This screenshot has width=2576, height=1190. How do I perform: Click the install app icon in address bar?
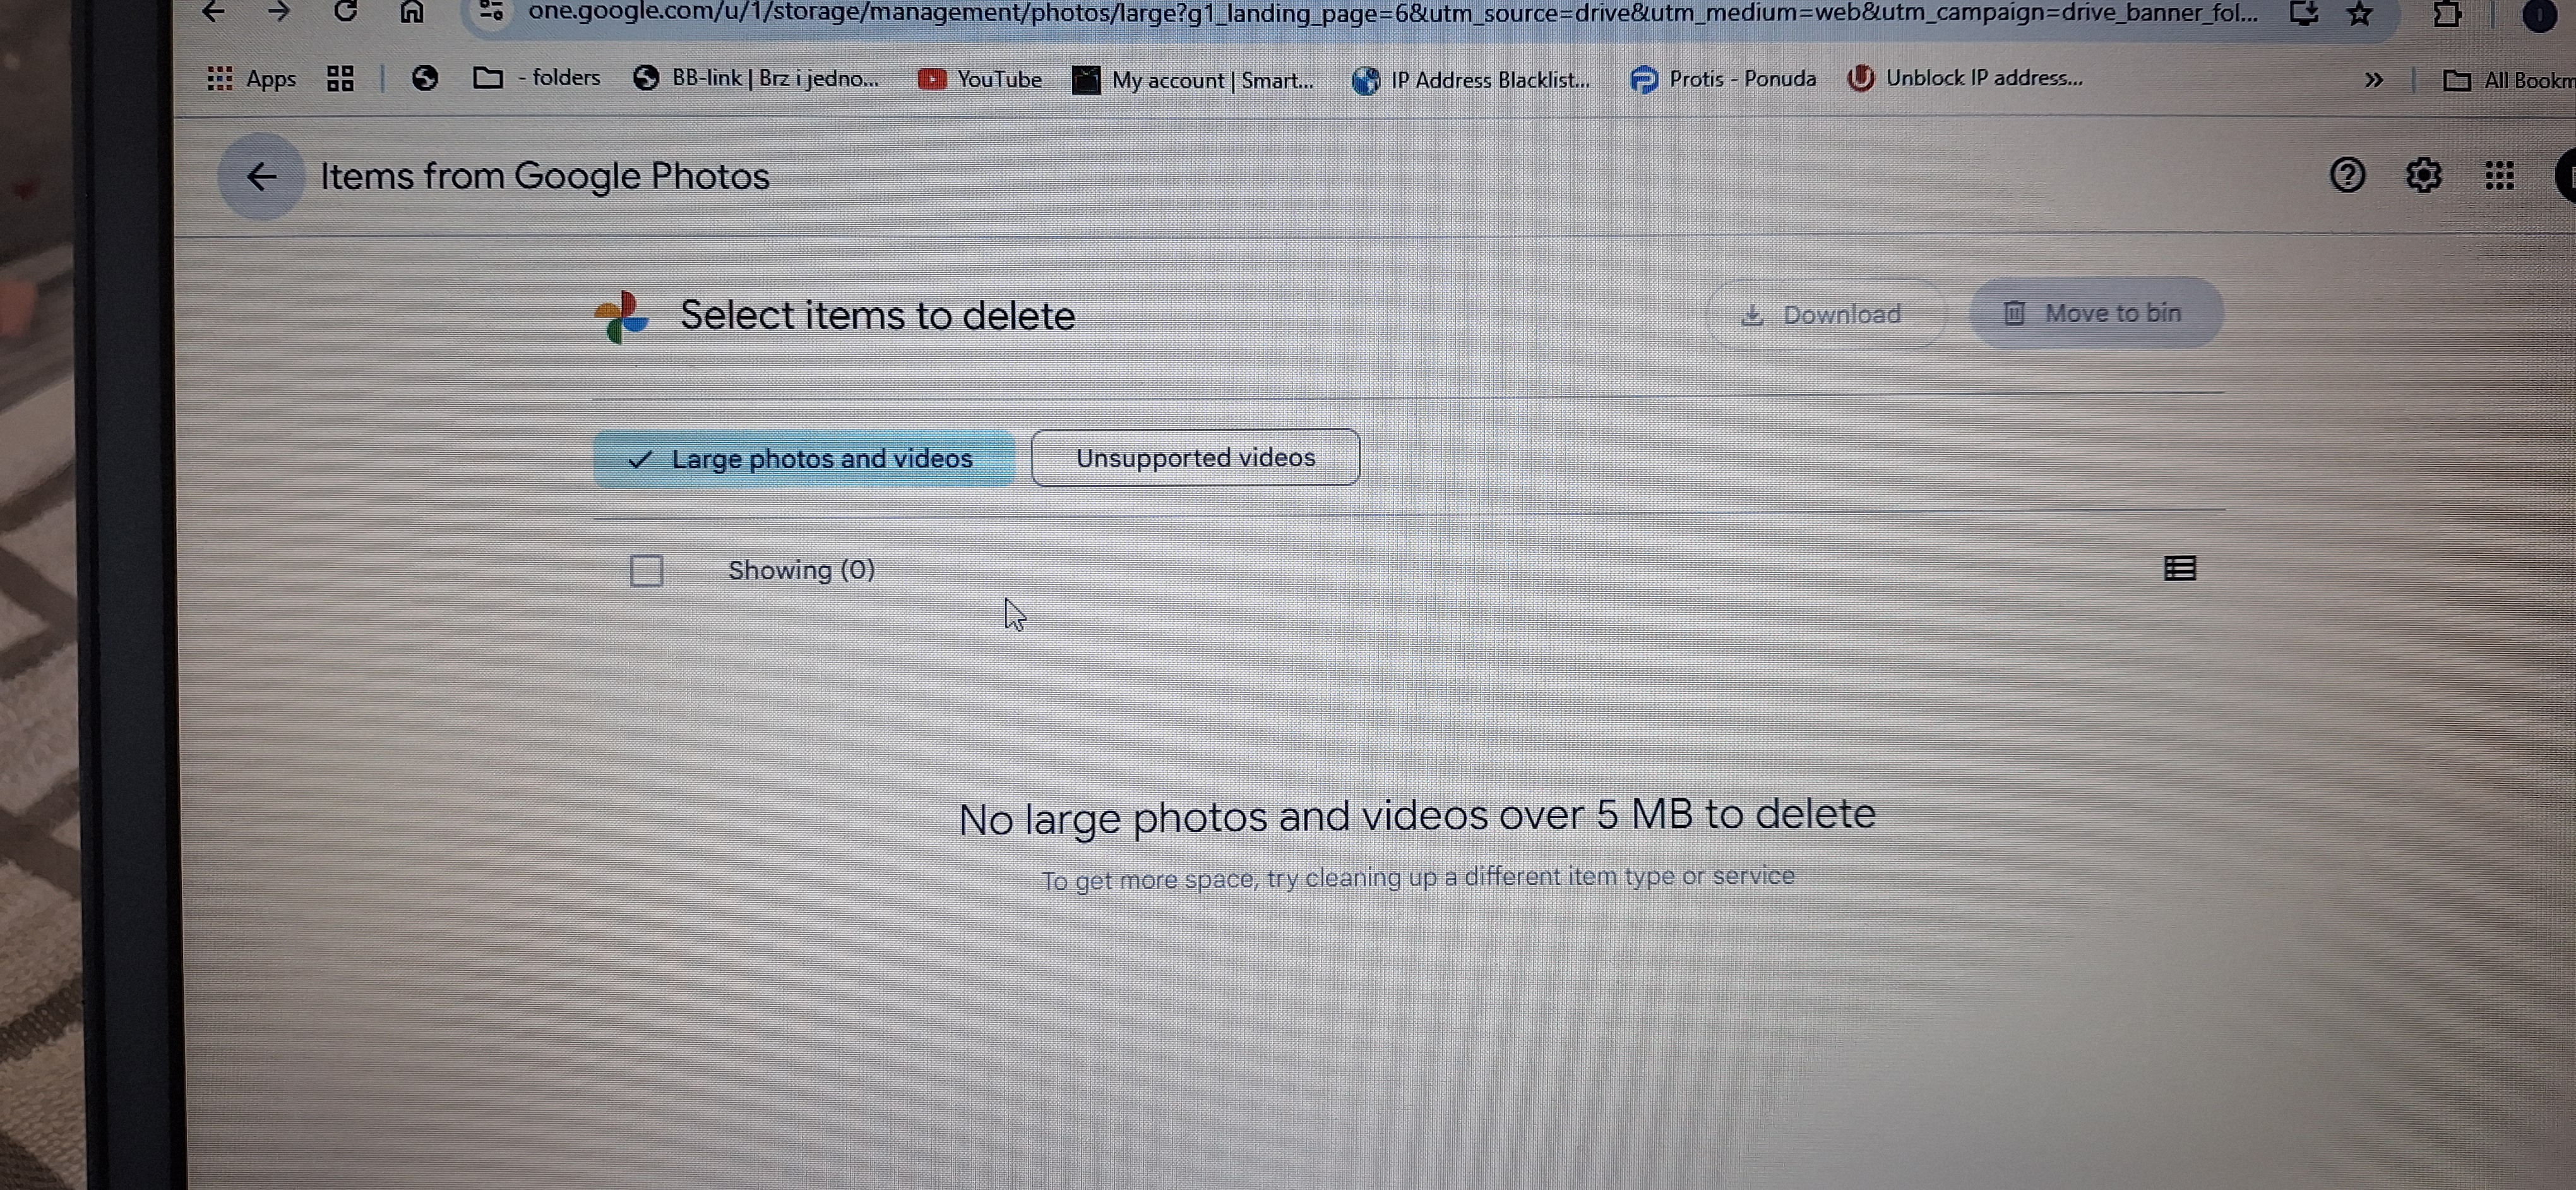pos(2304,13)
